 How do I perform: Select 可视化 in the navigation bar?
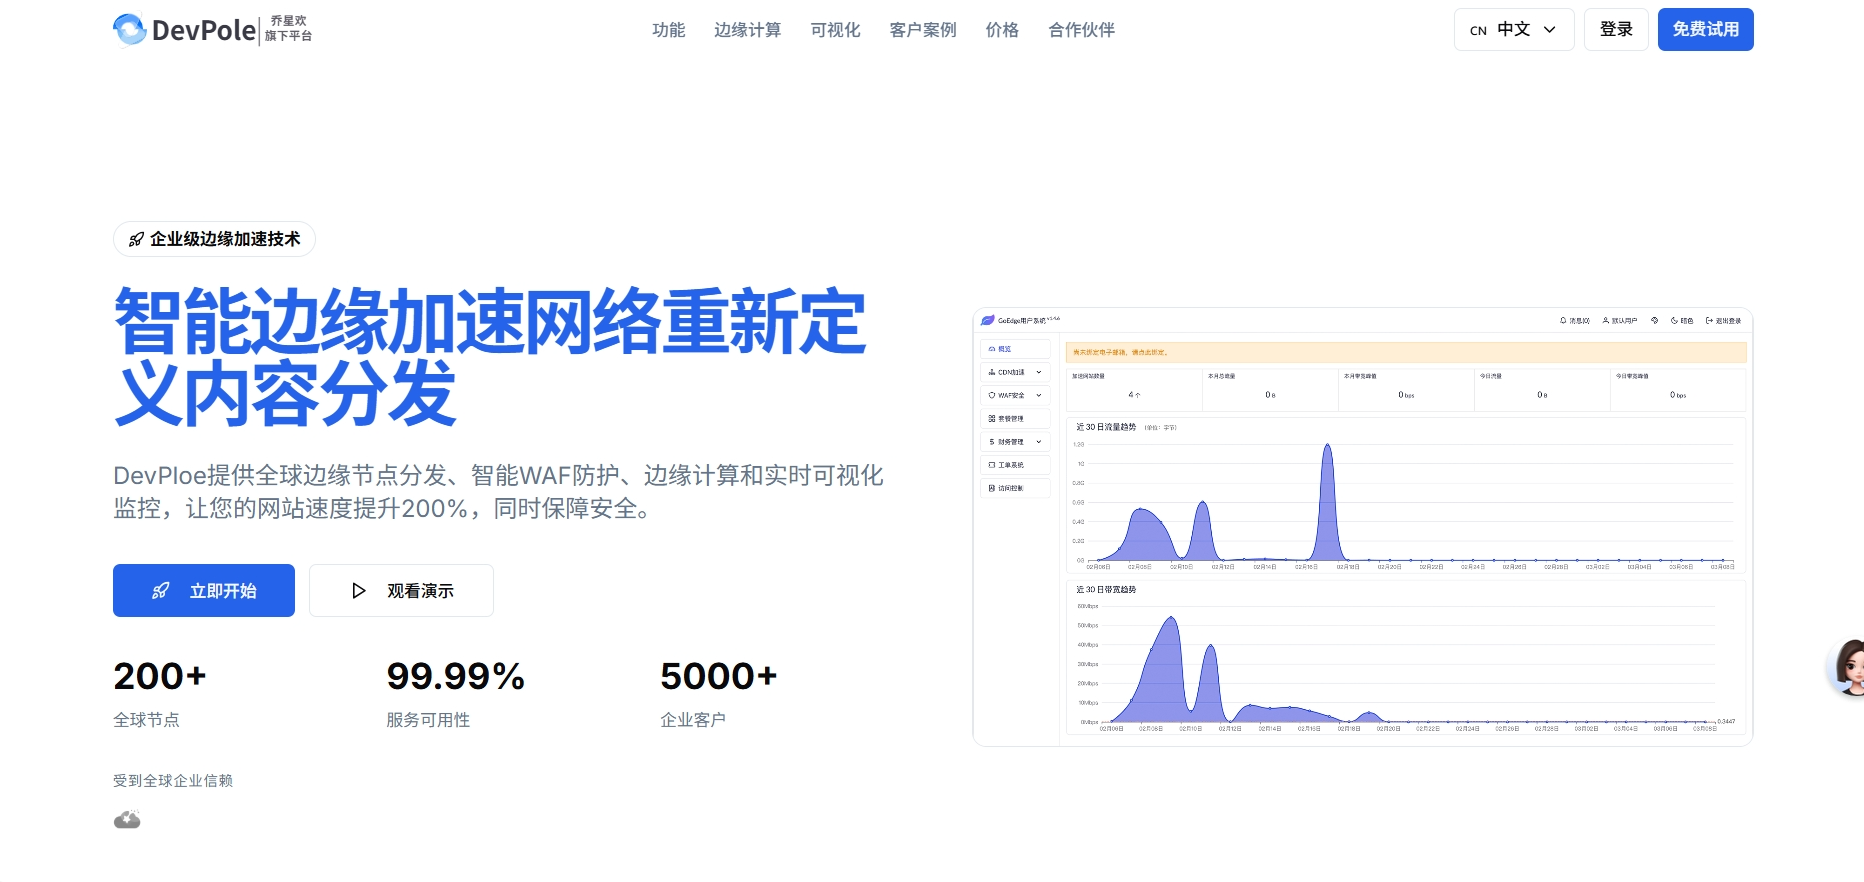click(835, 30)
